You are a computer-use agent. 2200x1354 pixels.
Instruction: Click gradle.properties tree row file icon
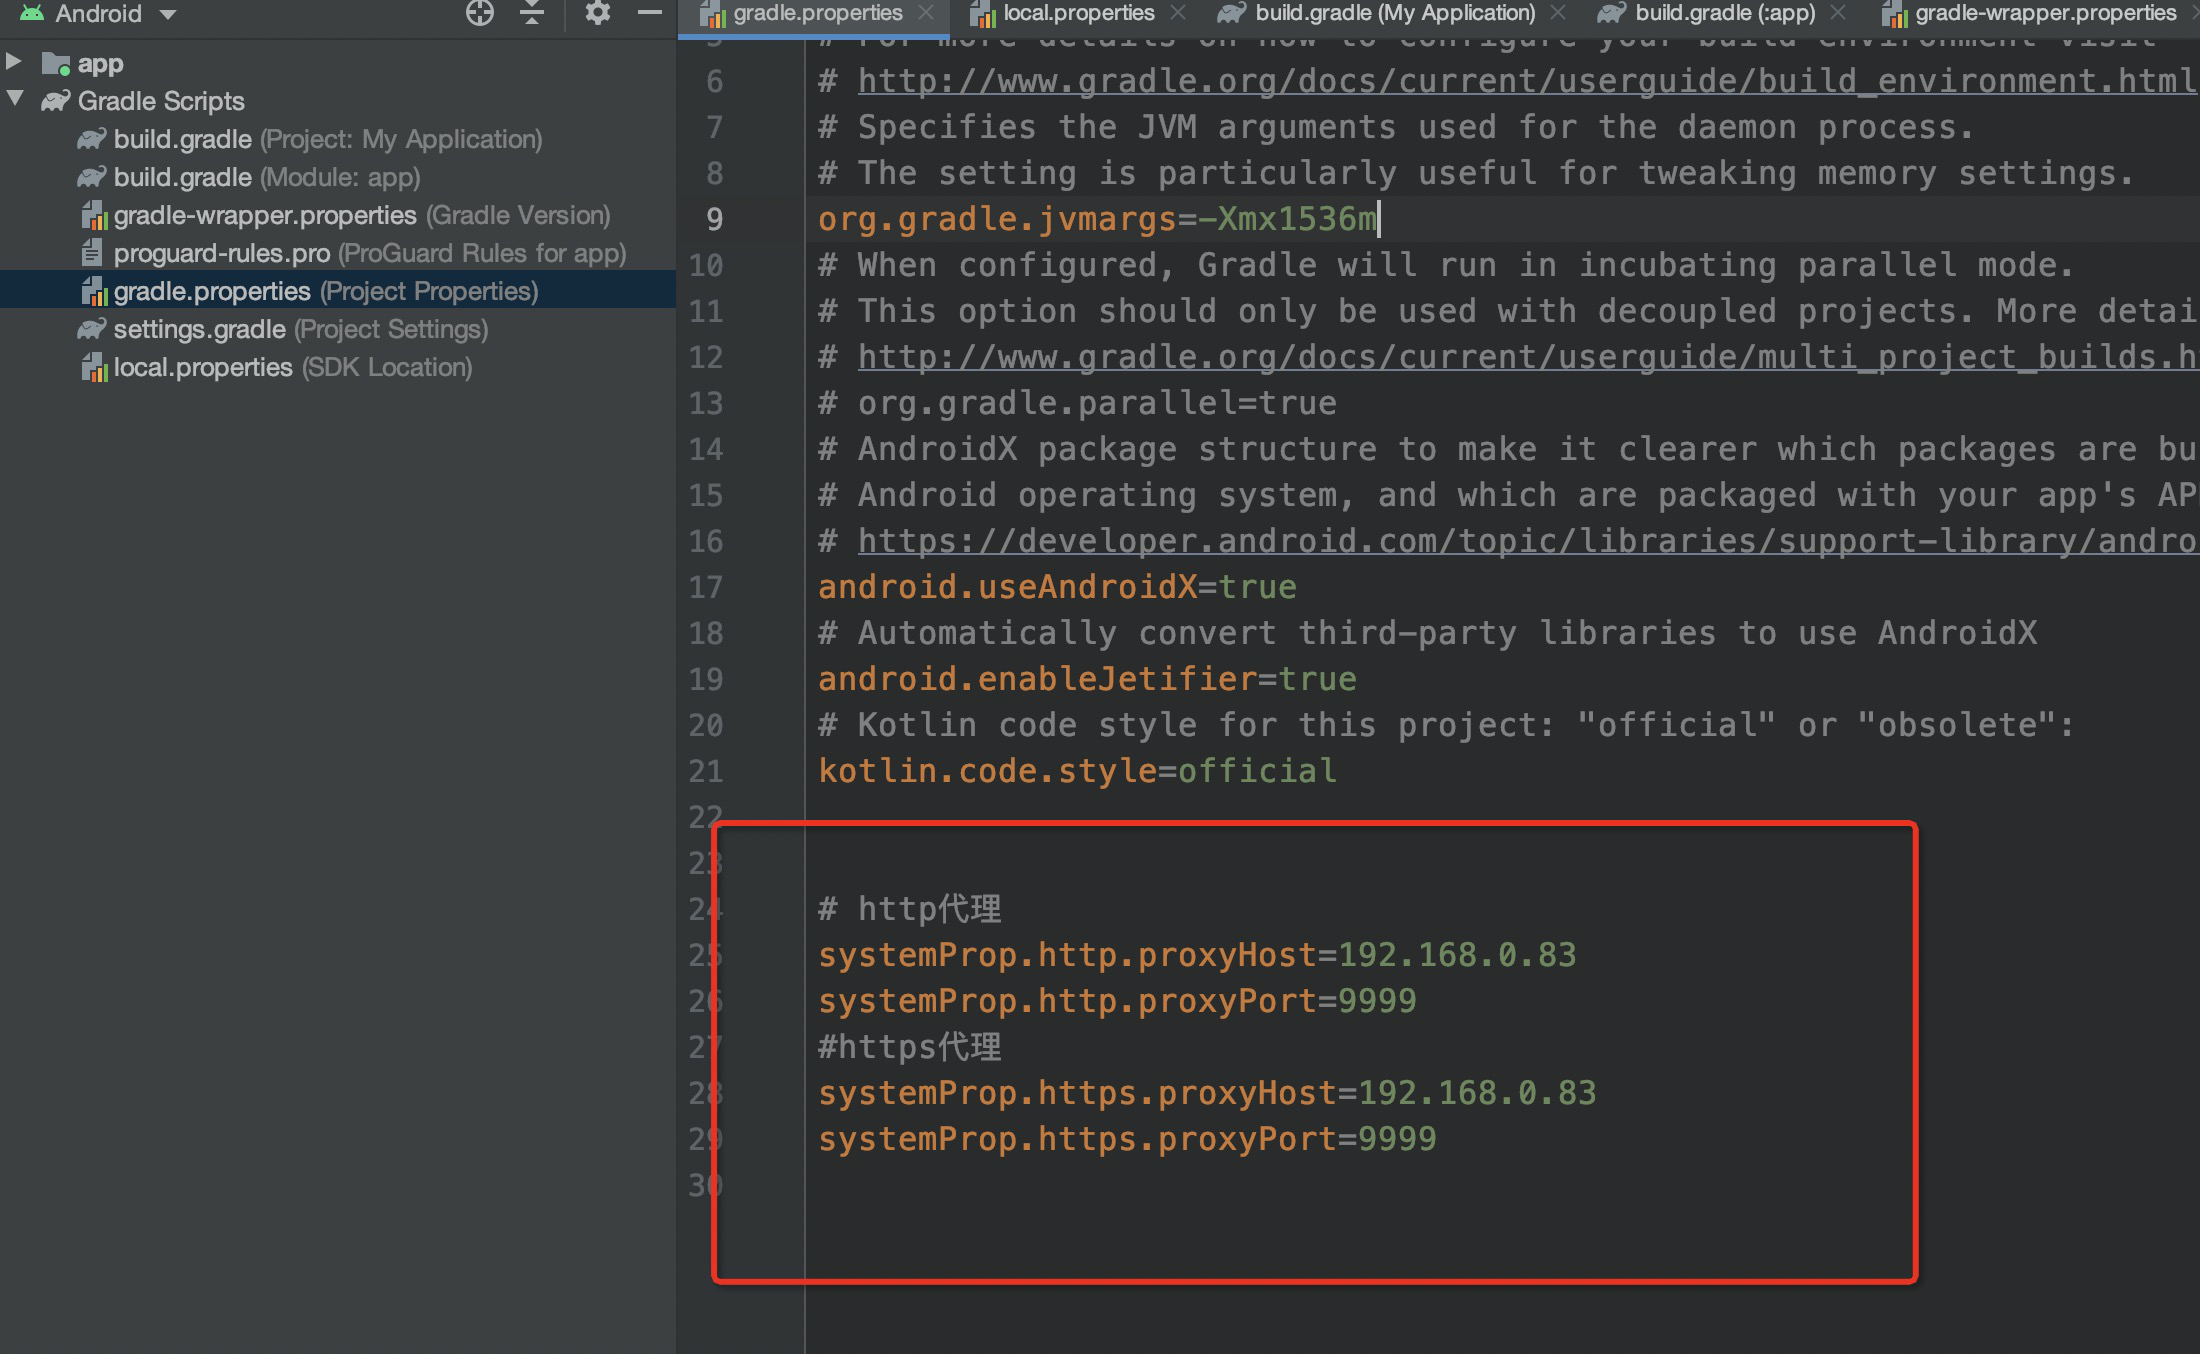94,291
